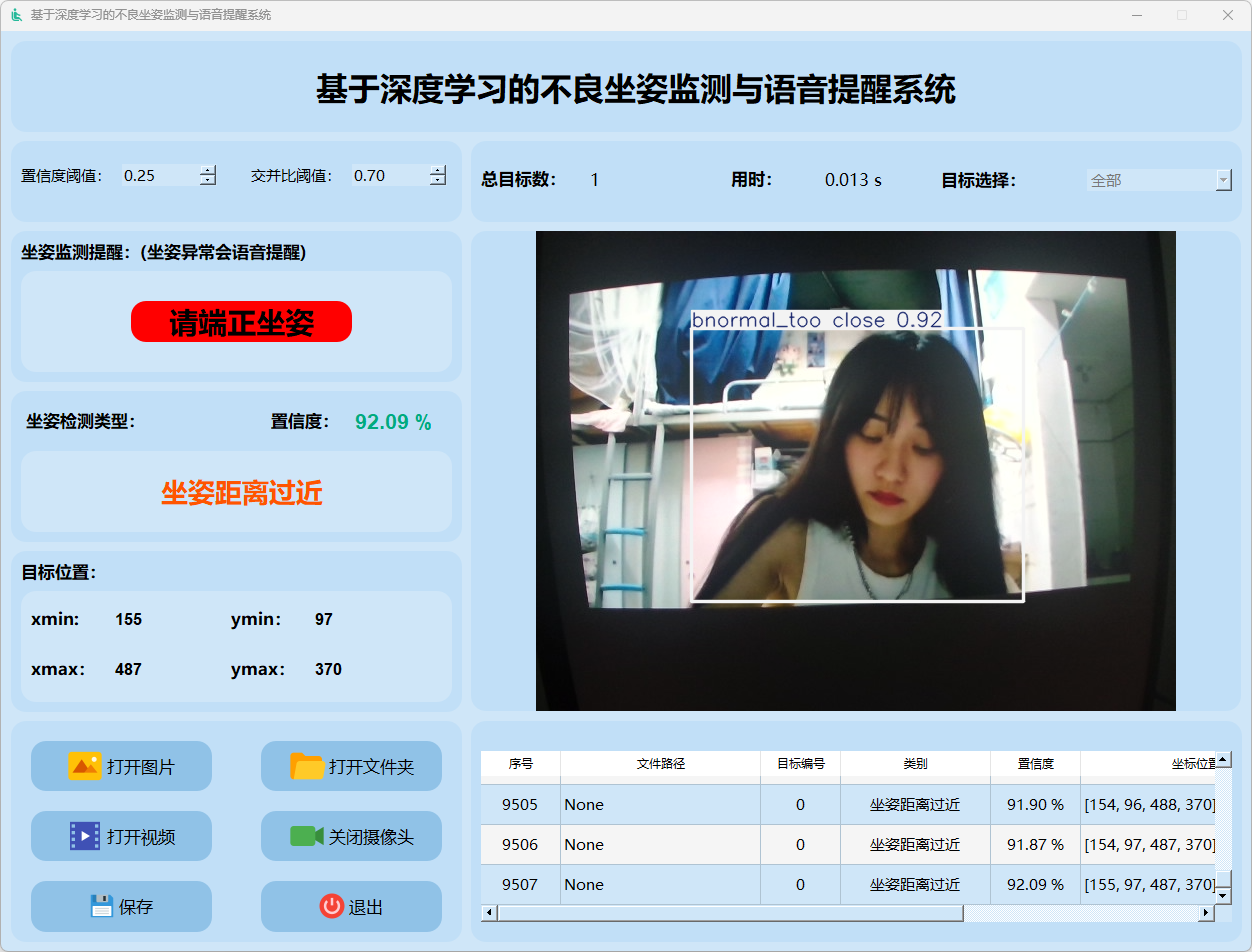
Task: Decrease the 交并比阈值 value with down arrow
Action: tap(437, 181)
